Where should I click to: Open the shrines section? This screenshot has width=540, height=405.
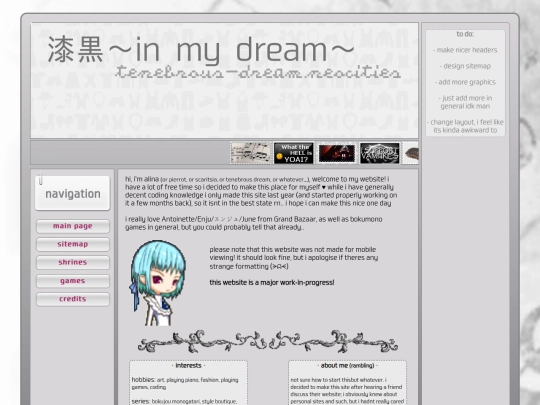(x=73, y=262)
